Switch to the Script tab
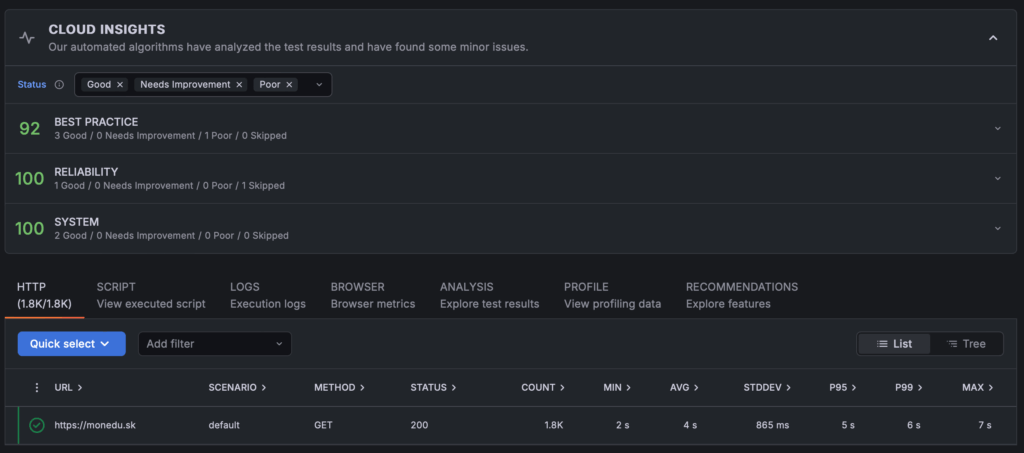Screen dimensions: 1024x453 151,295
